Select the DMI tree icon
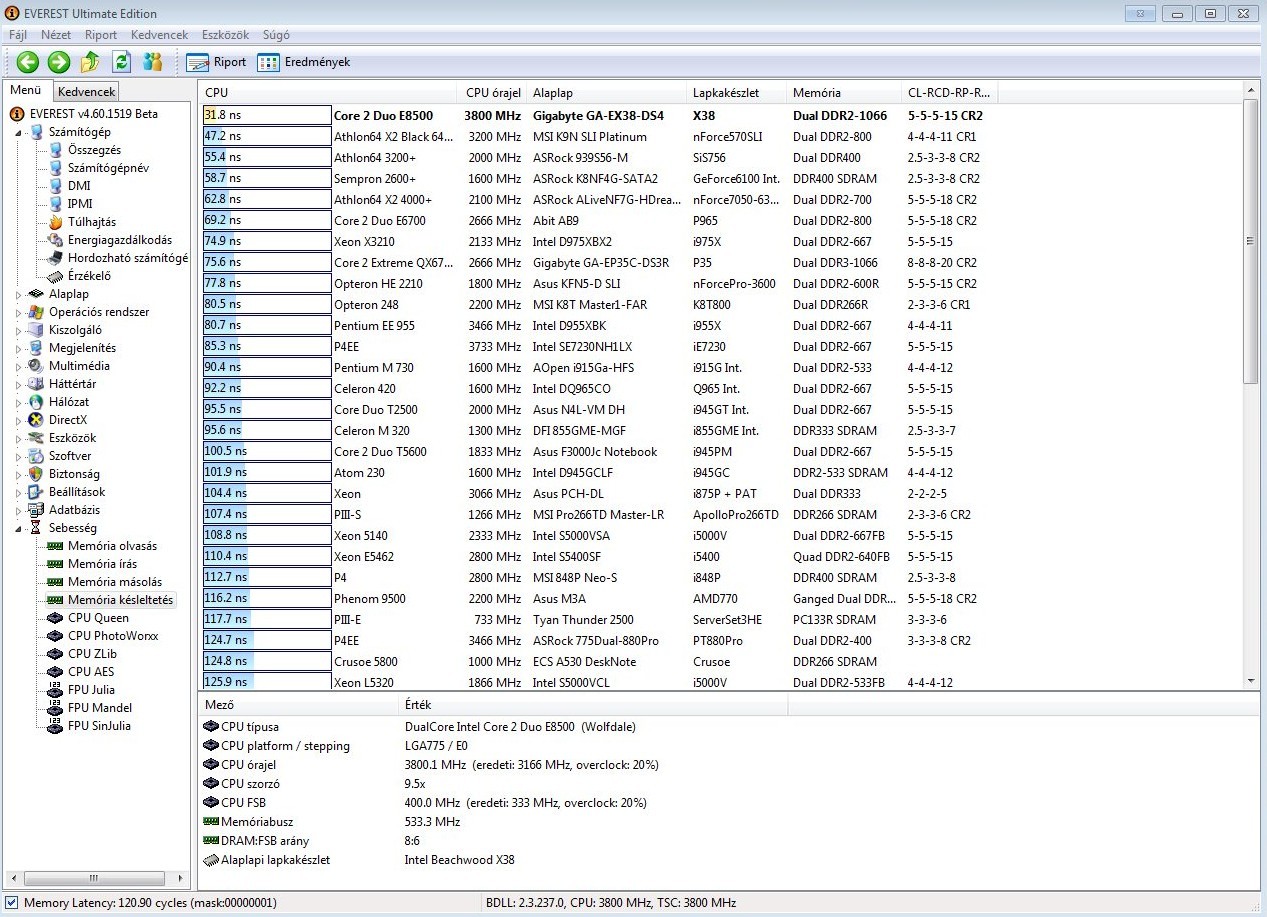This screenshot has width=1267, height=917. coord(56,186)
